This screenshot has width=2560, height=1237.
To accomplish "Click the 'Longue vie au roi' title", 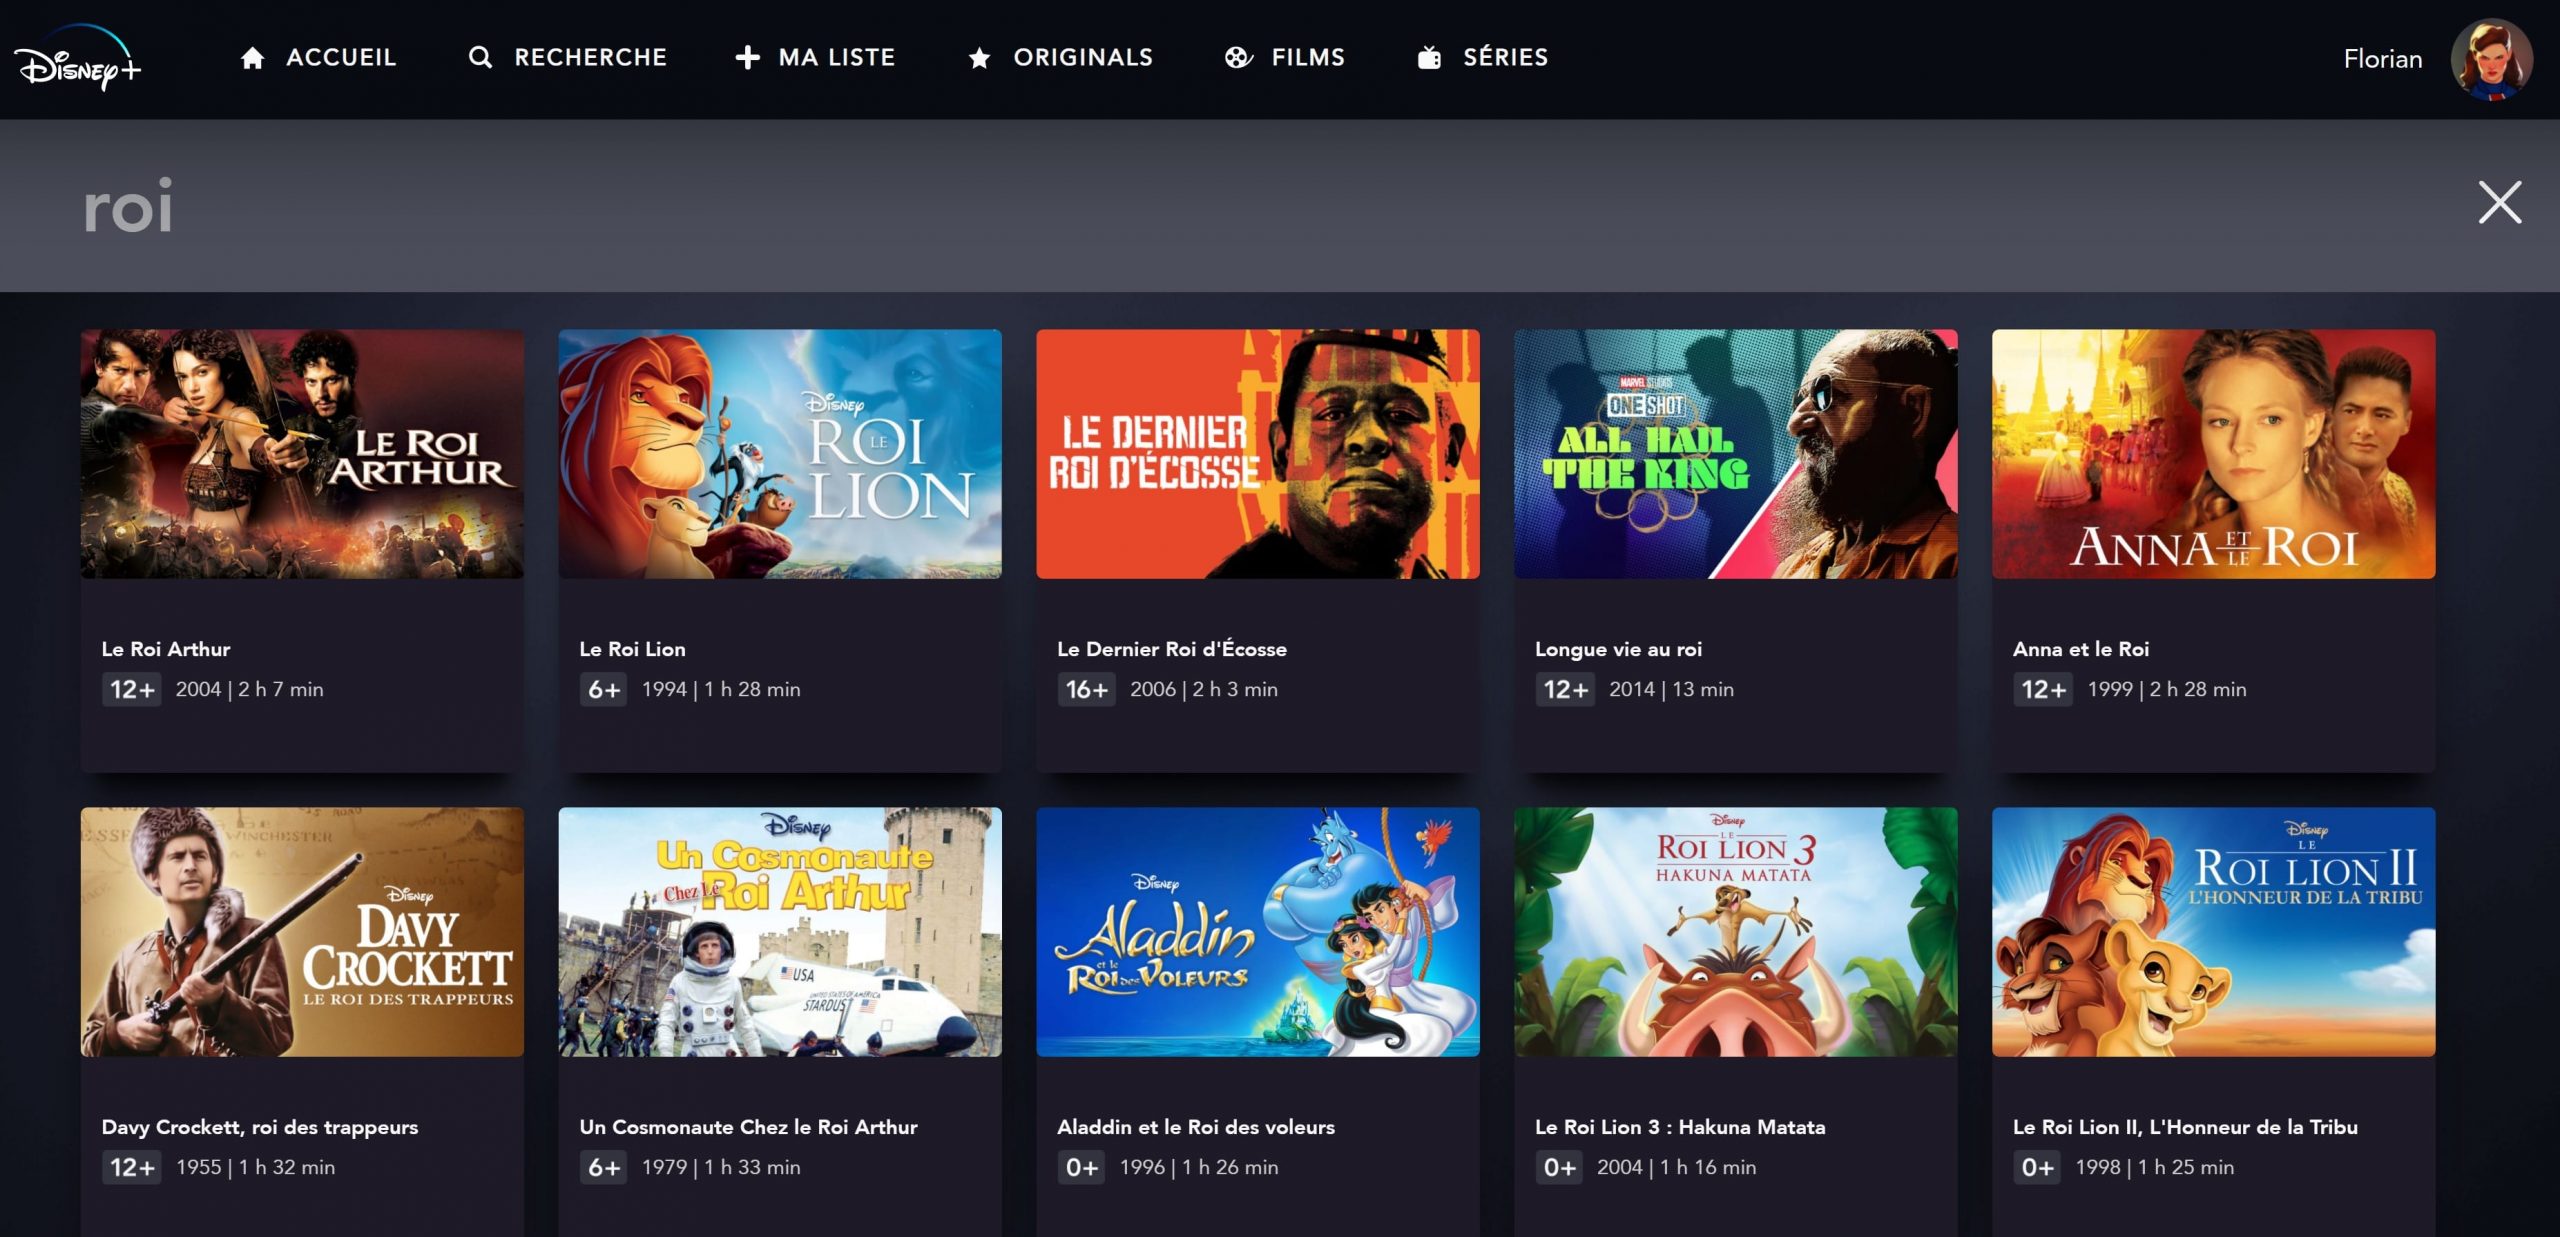I will point(1618,649).
